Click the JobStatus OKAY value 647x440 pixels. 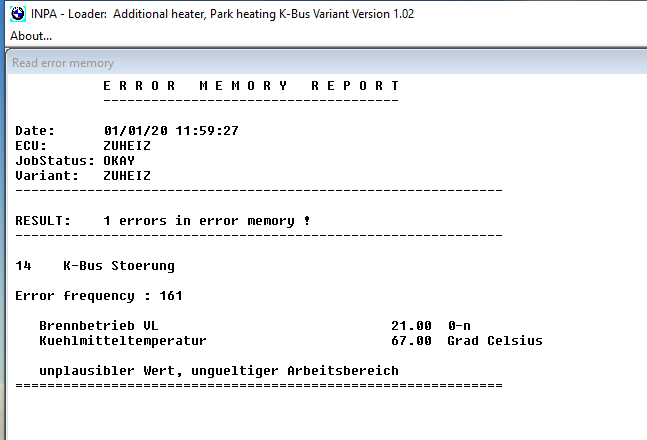(119, 161)
